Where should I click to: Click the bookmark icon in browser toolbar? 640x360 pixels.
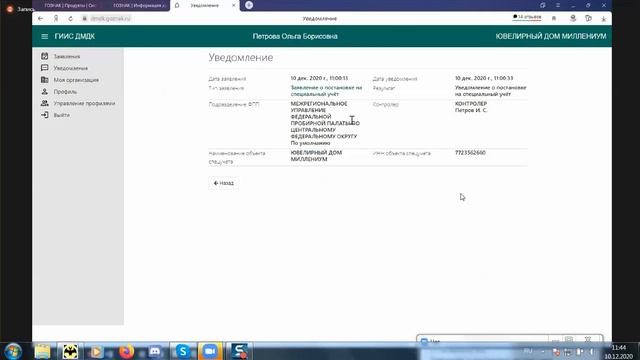tap(554, 18)
